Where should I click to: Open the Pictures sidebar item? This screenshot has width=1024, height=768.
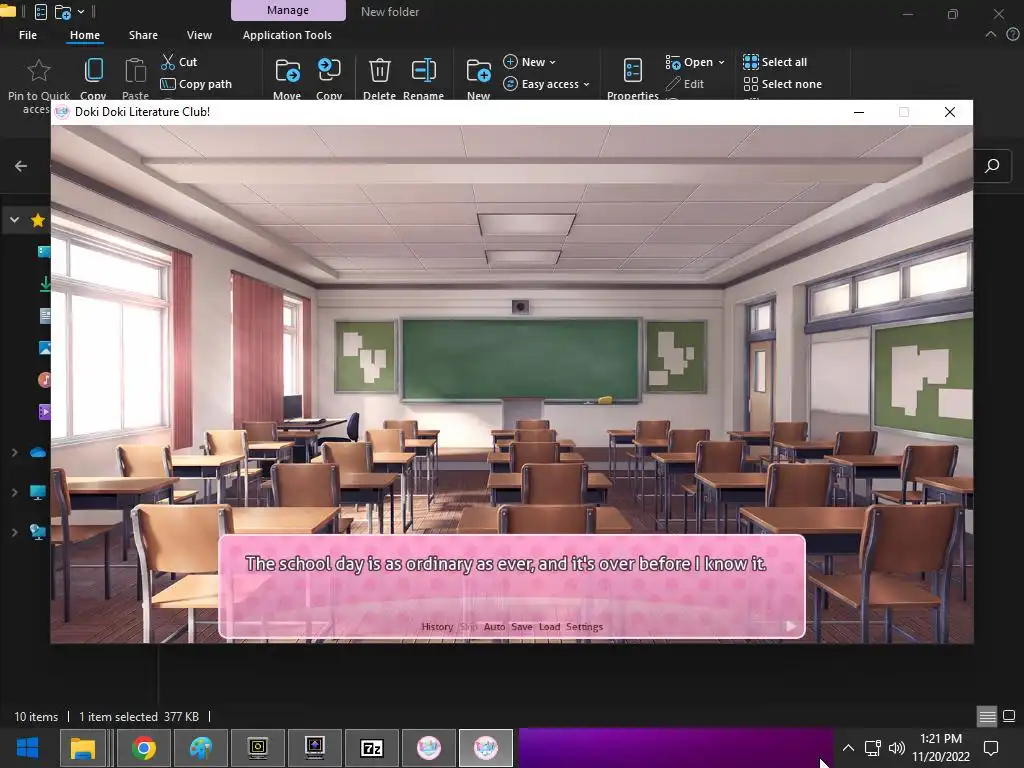[x=44, y=347]
